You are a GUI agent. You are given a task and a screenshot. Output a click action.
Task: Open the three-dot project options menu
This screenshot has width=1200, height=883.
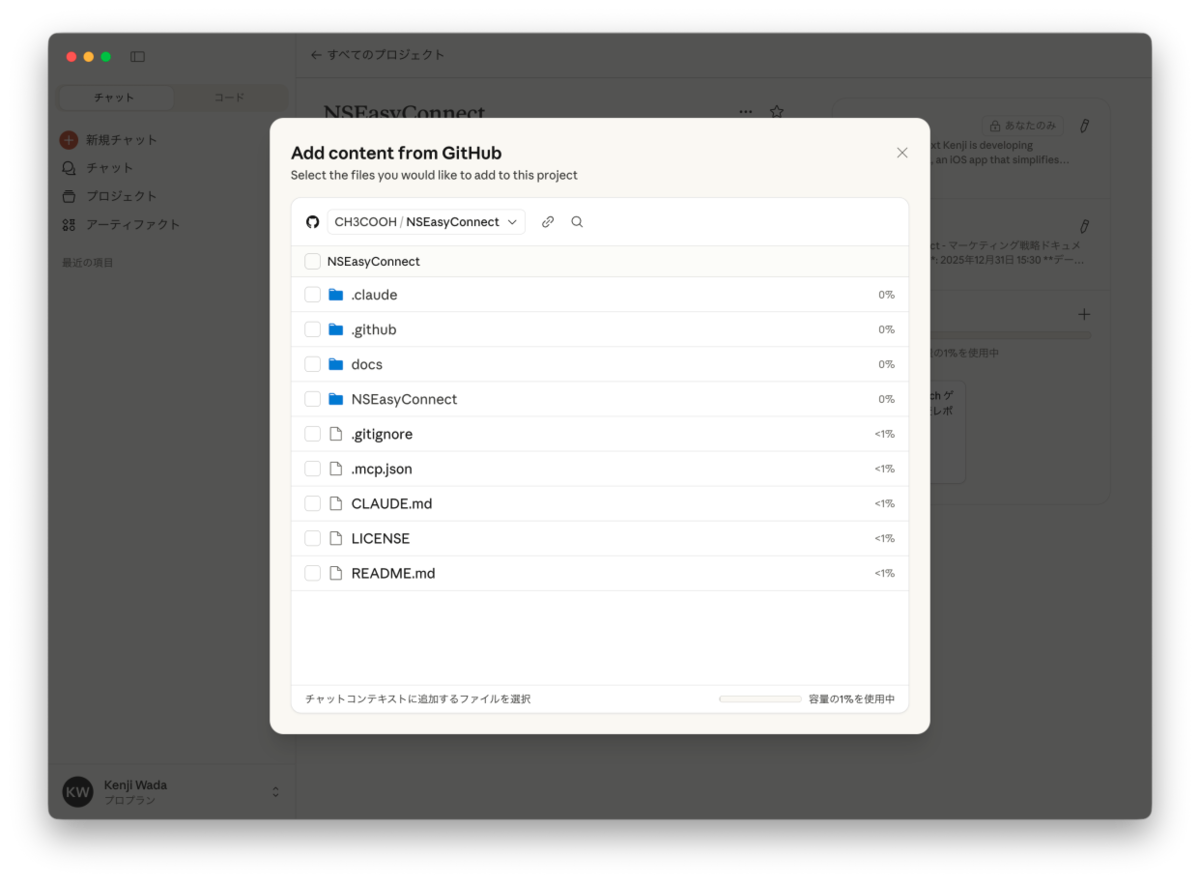coord(745,112)
